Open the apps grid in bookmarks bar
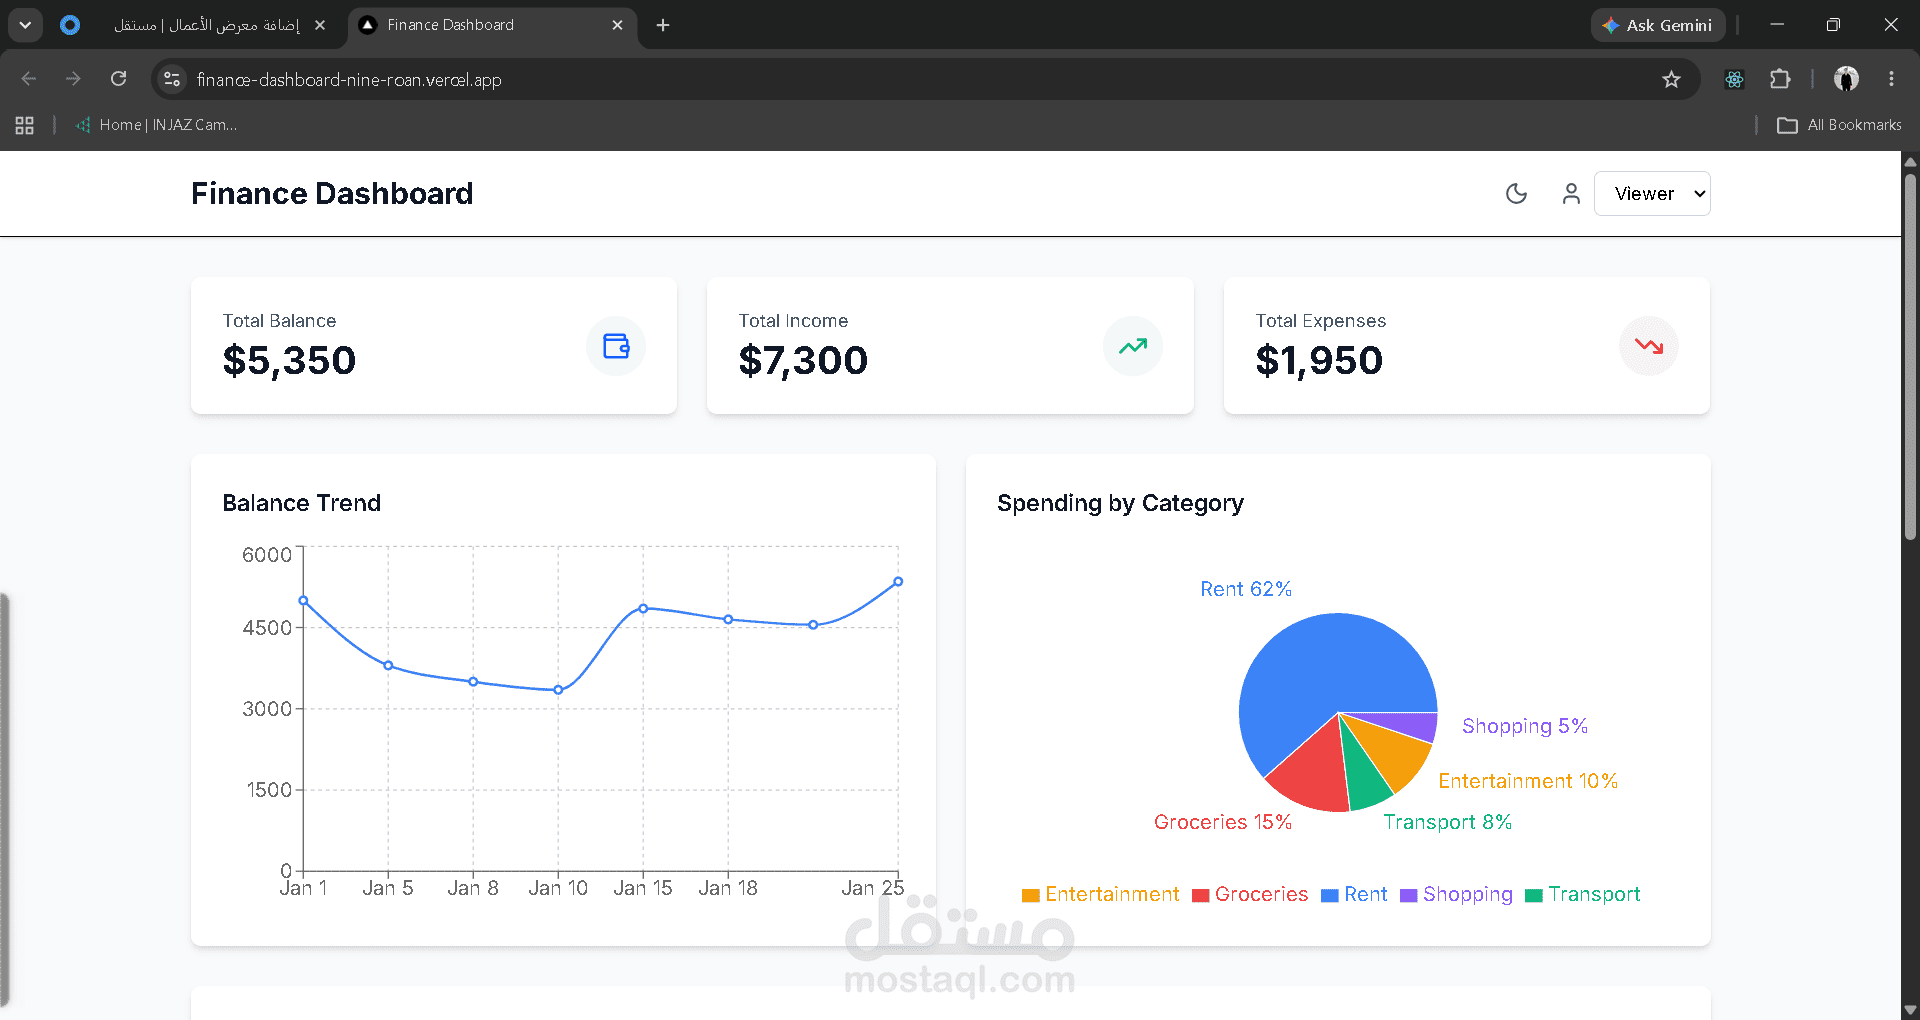Image resolution: width=1920 pixels, height=1020 pixels. pos(25,125)
